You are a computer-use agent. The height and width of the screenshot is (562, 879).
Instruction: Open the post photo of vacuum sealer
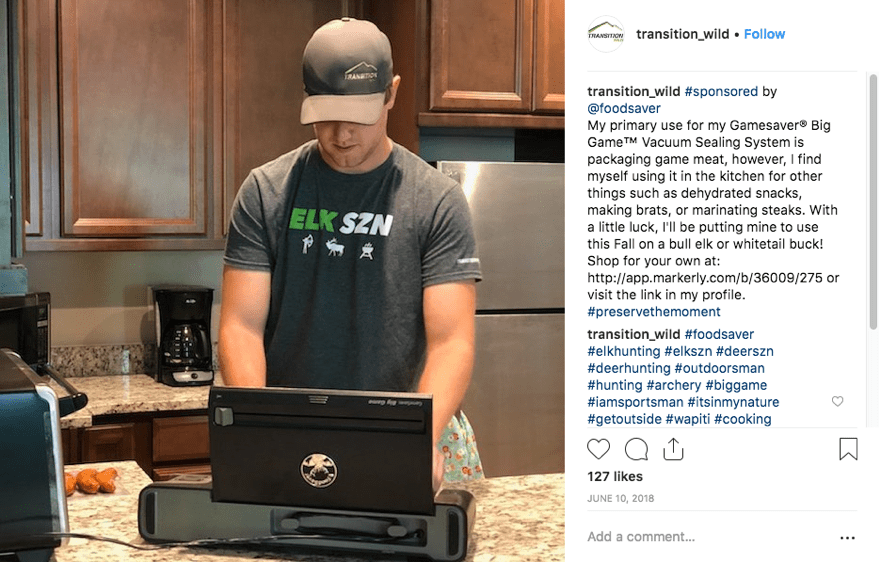pos(282,281)
